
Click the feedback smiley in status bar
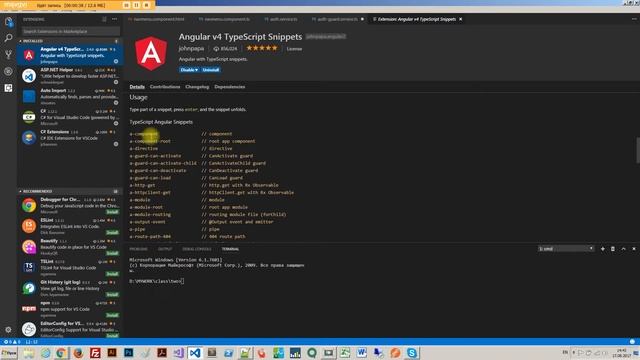632,342
